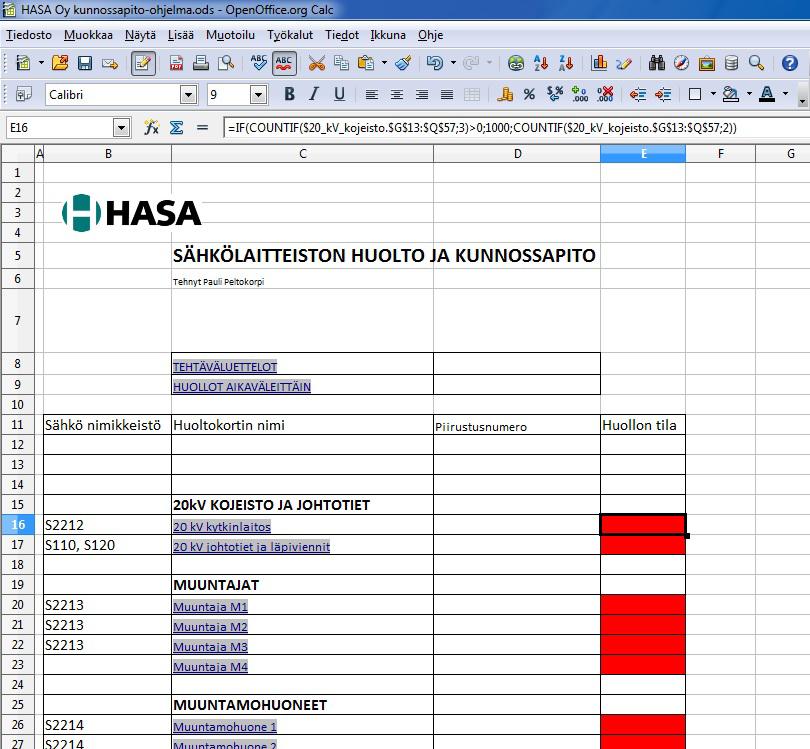Paste from clipboard icon
Screen dimensions: 810x749
coord(366,63)
